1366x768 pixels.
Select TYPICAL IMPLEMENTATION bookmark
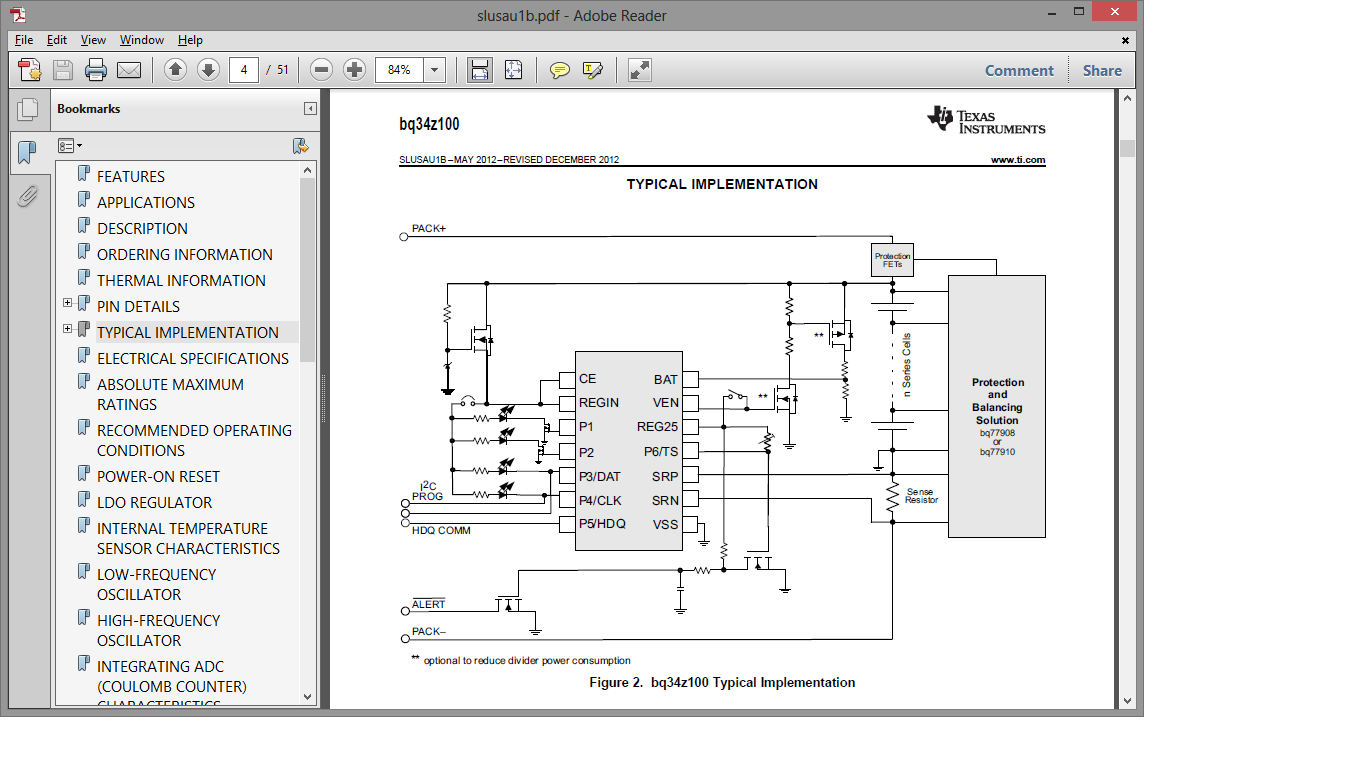(x=188, y=332)
